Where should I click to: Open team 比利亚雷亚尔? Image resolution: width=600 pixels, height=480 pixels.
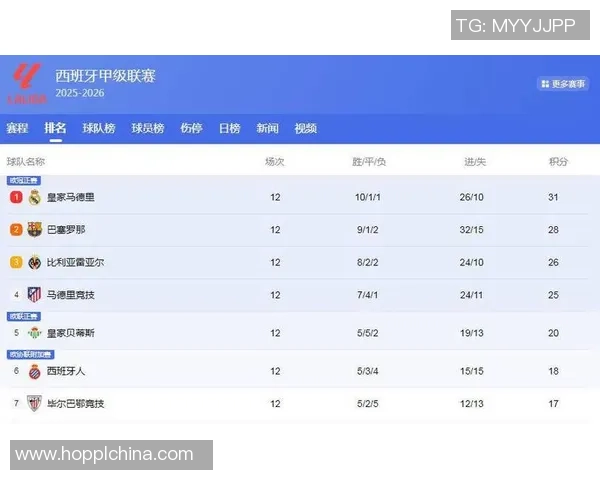pyautogui.click(x=75, y=262)
